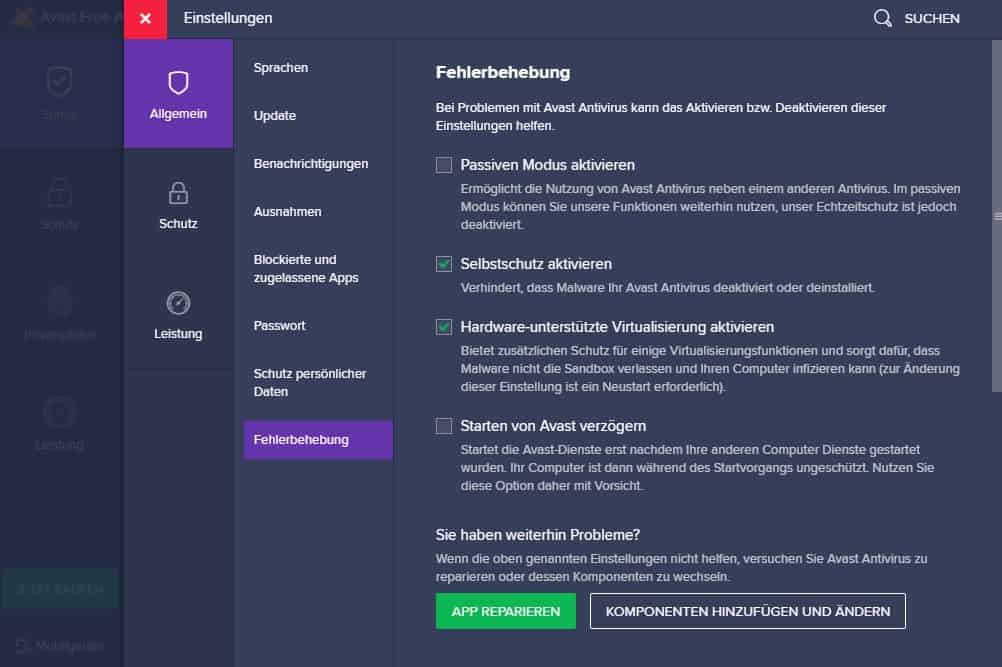Viewport: 1002px width, 667px height.
Task: Open the Sprachen settings page
Action: pyautogui.click(x=281, y=68)
